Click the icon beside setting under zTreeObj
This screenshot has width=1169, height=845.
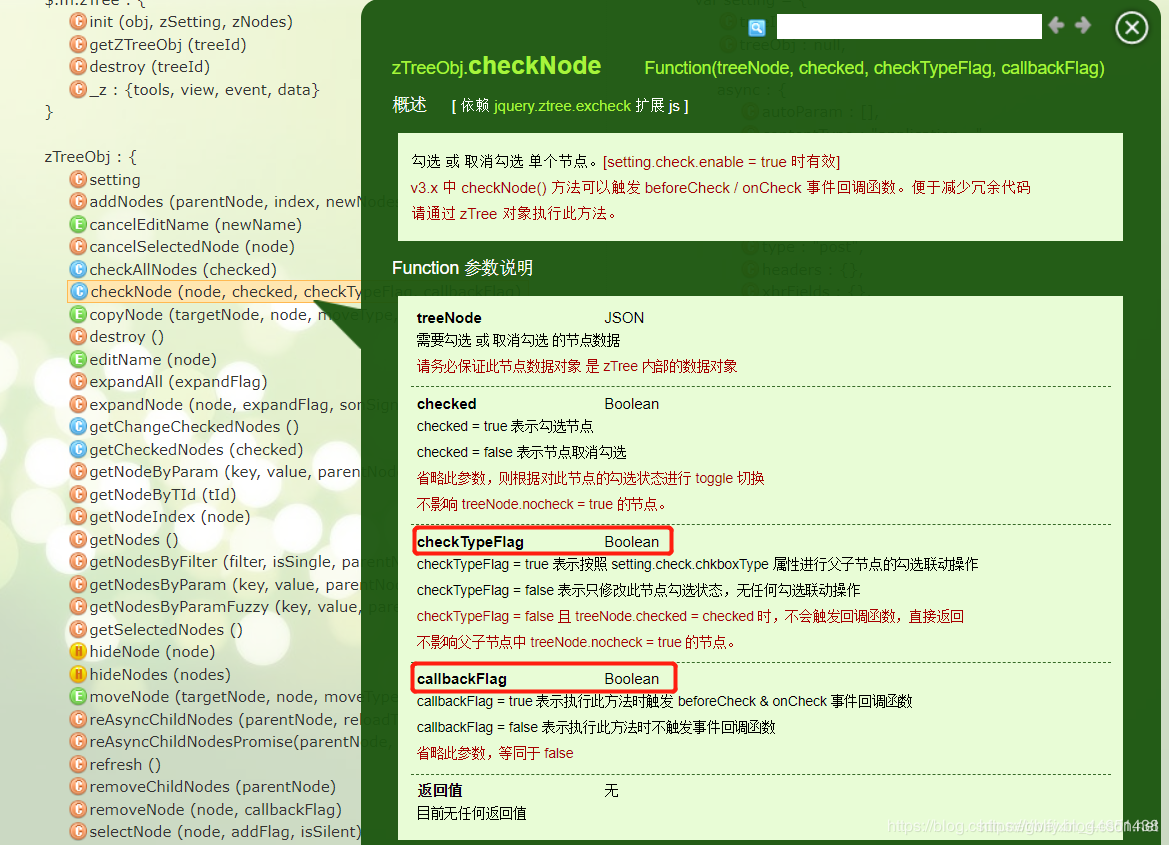78,179
